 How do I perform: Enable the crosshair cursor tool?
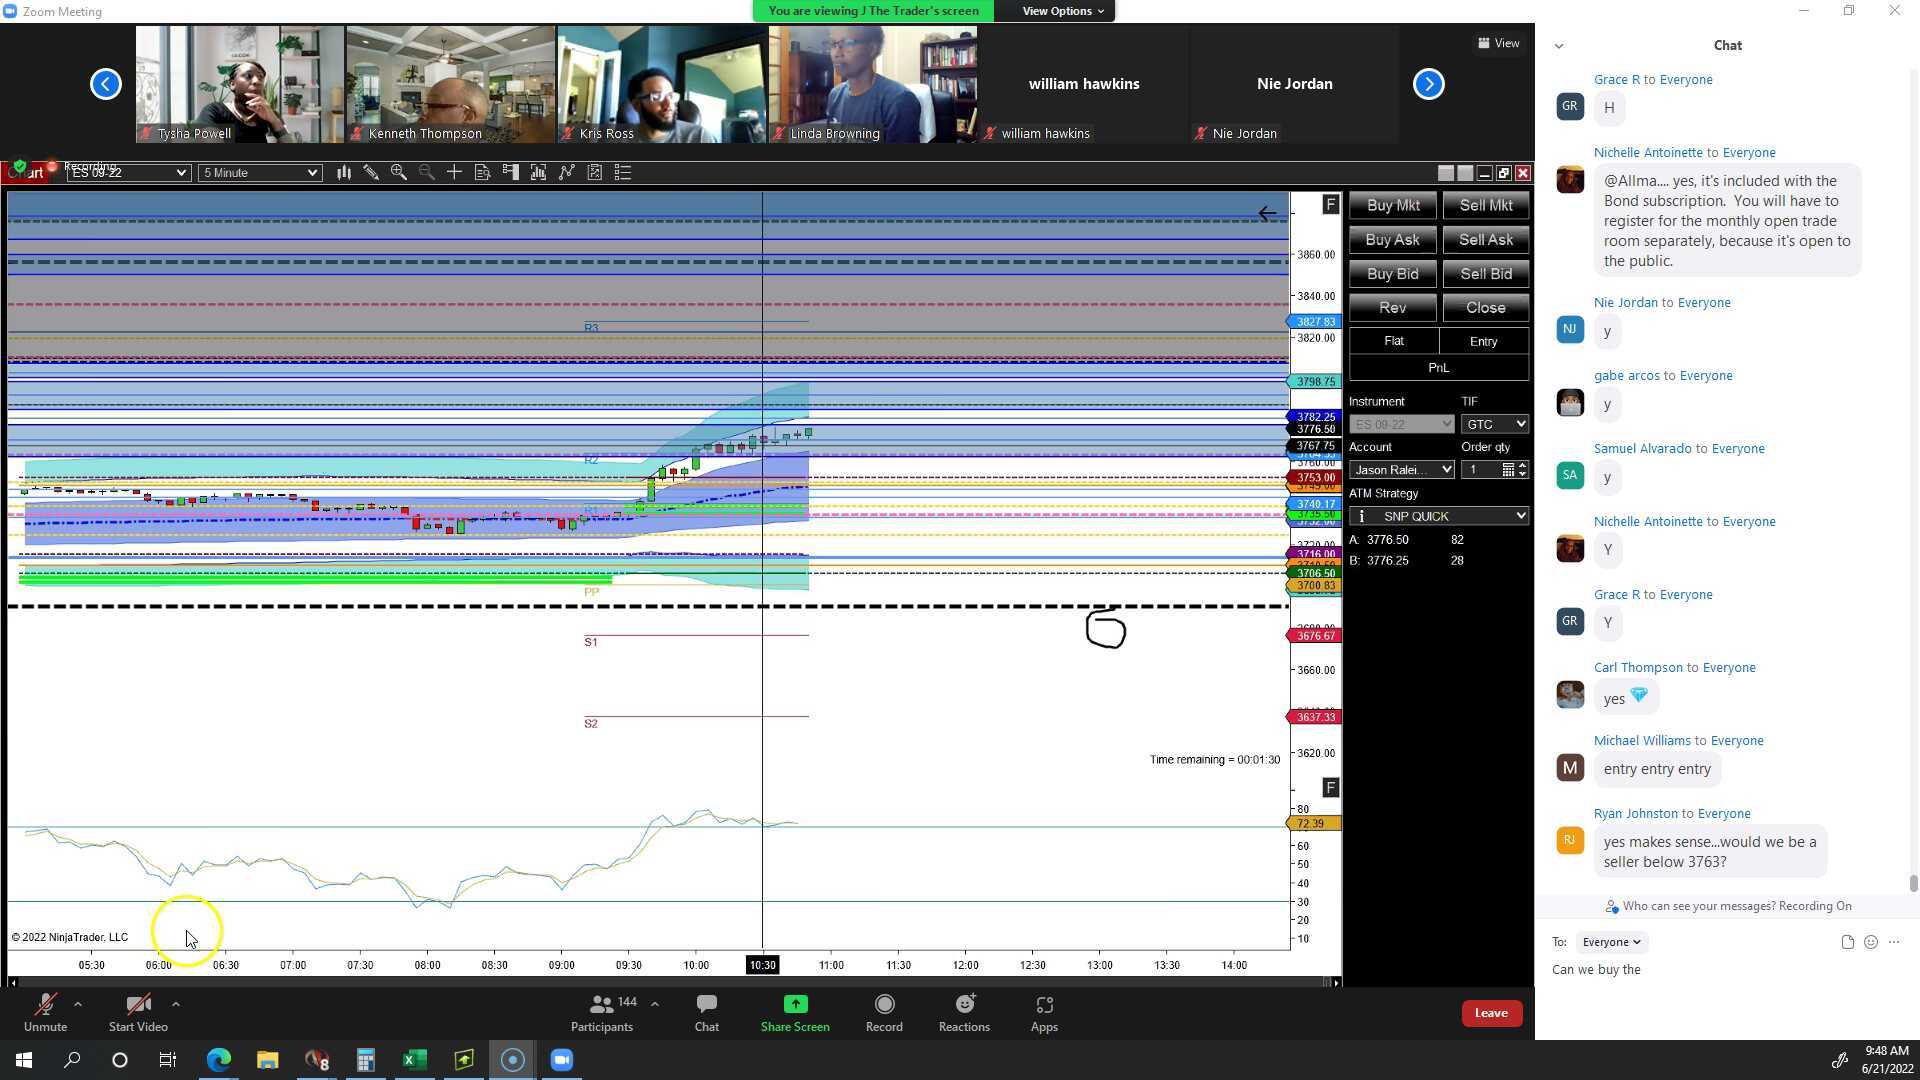point(453,172)
